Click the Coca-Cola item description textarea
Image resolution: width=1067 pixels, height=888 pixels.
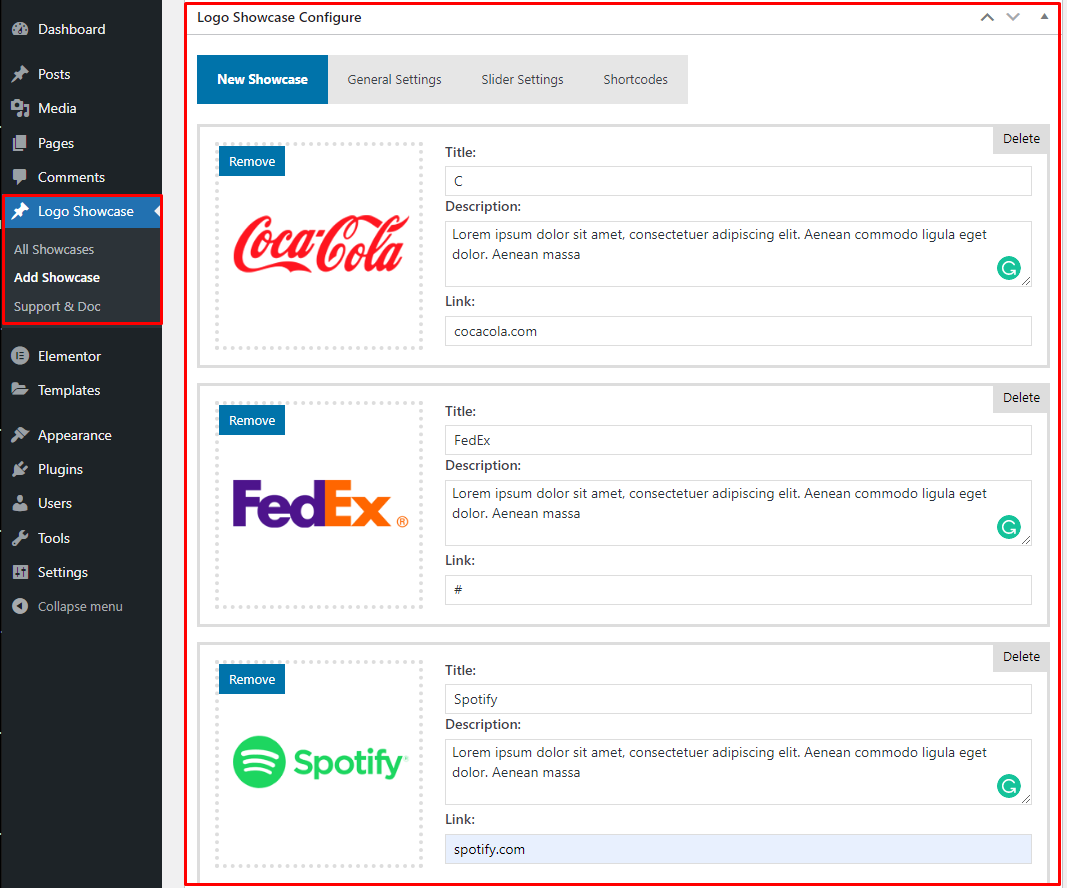click(x=738, y=254)
